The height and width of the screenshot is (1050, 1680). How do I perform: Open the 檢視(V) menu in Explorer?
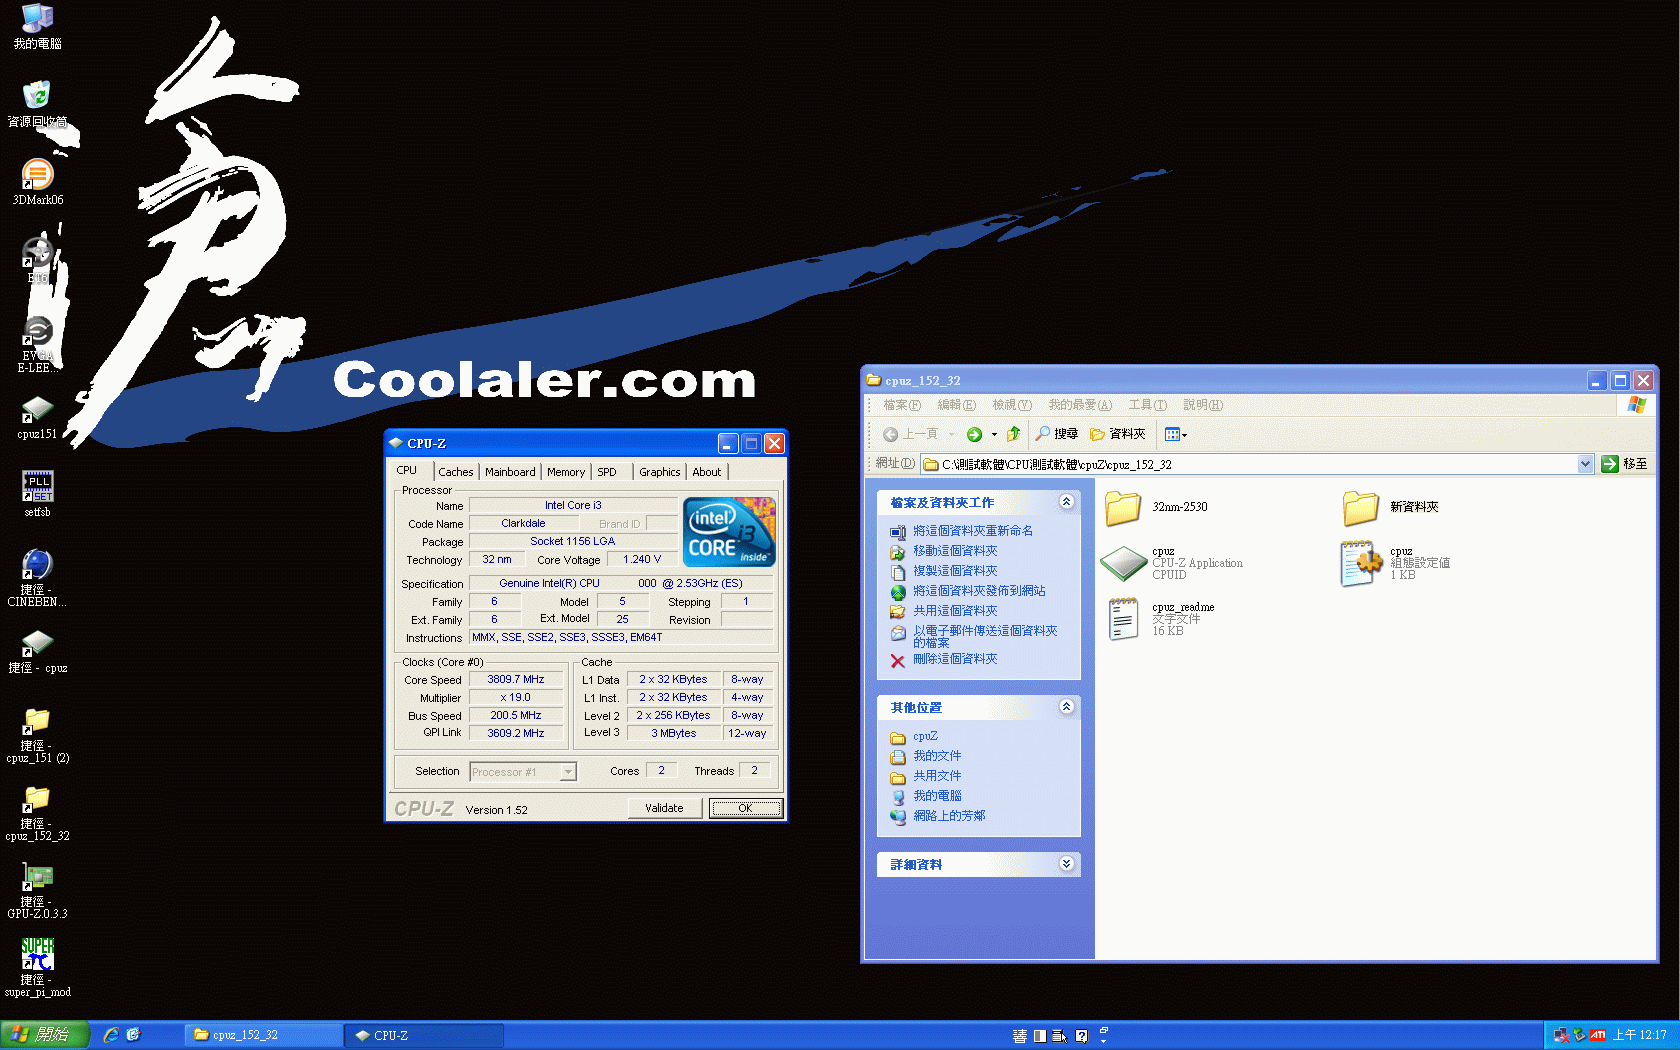tap(1011, 405)
